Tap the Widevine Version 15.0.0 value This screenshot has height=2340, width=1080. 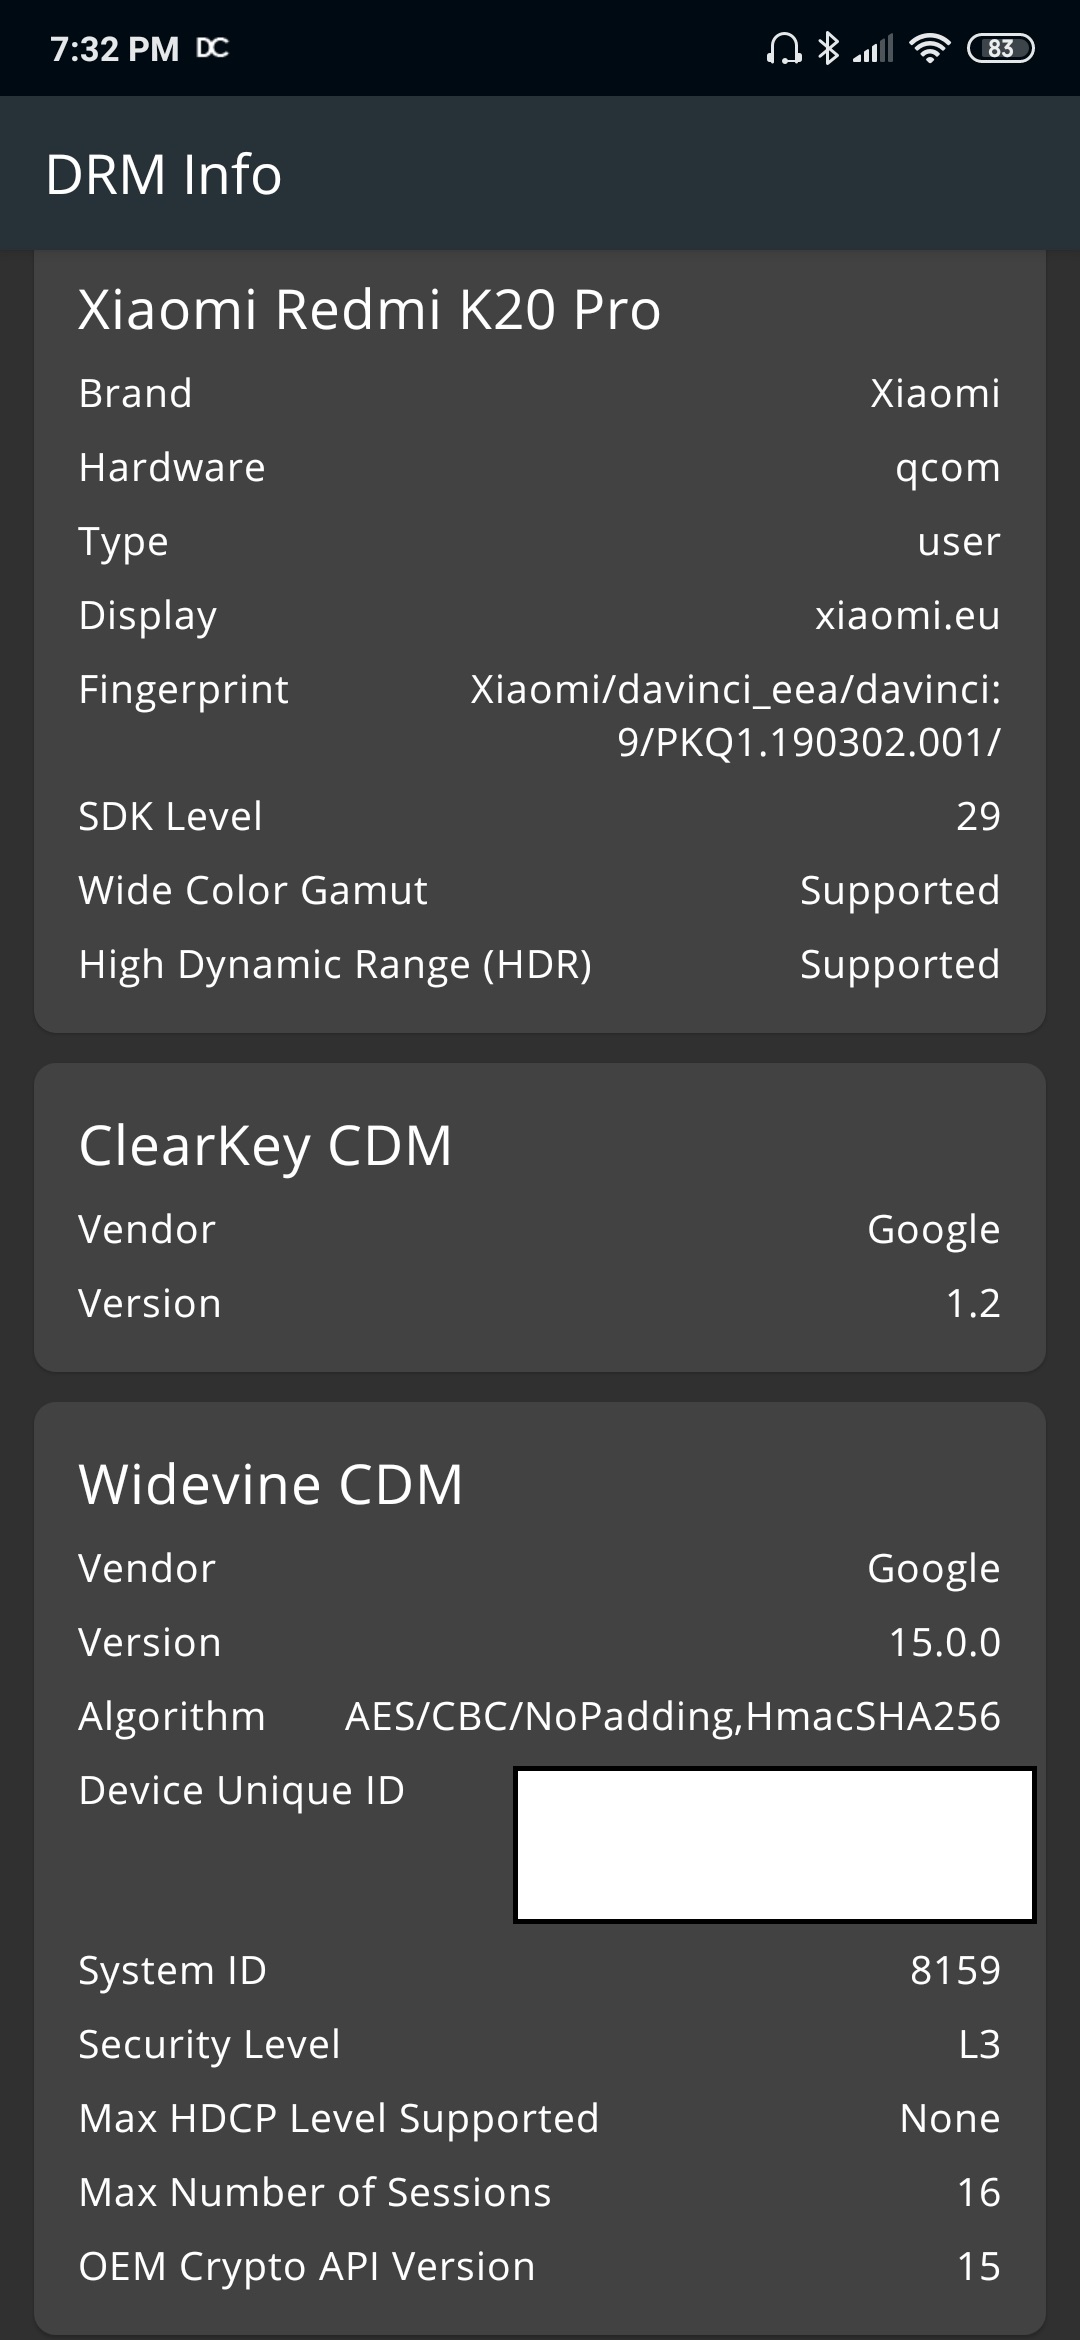[945, 1642]
